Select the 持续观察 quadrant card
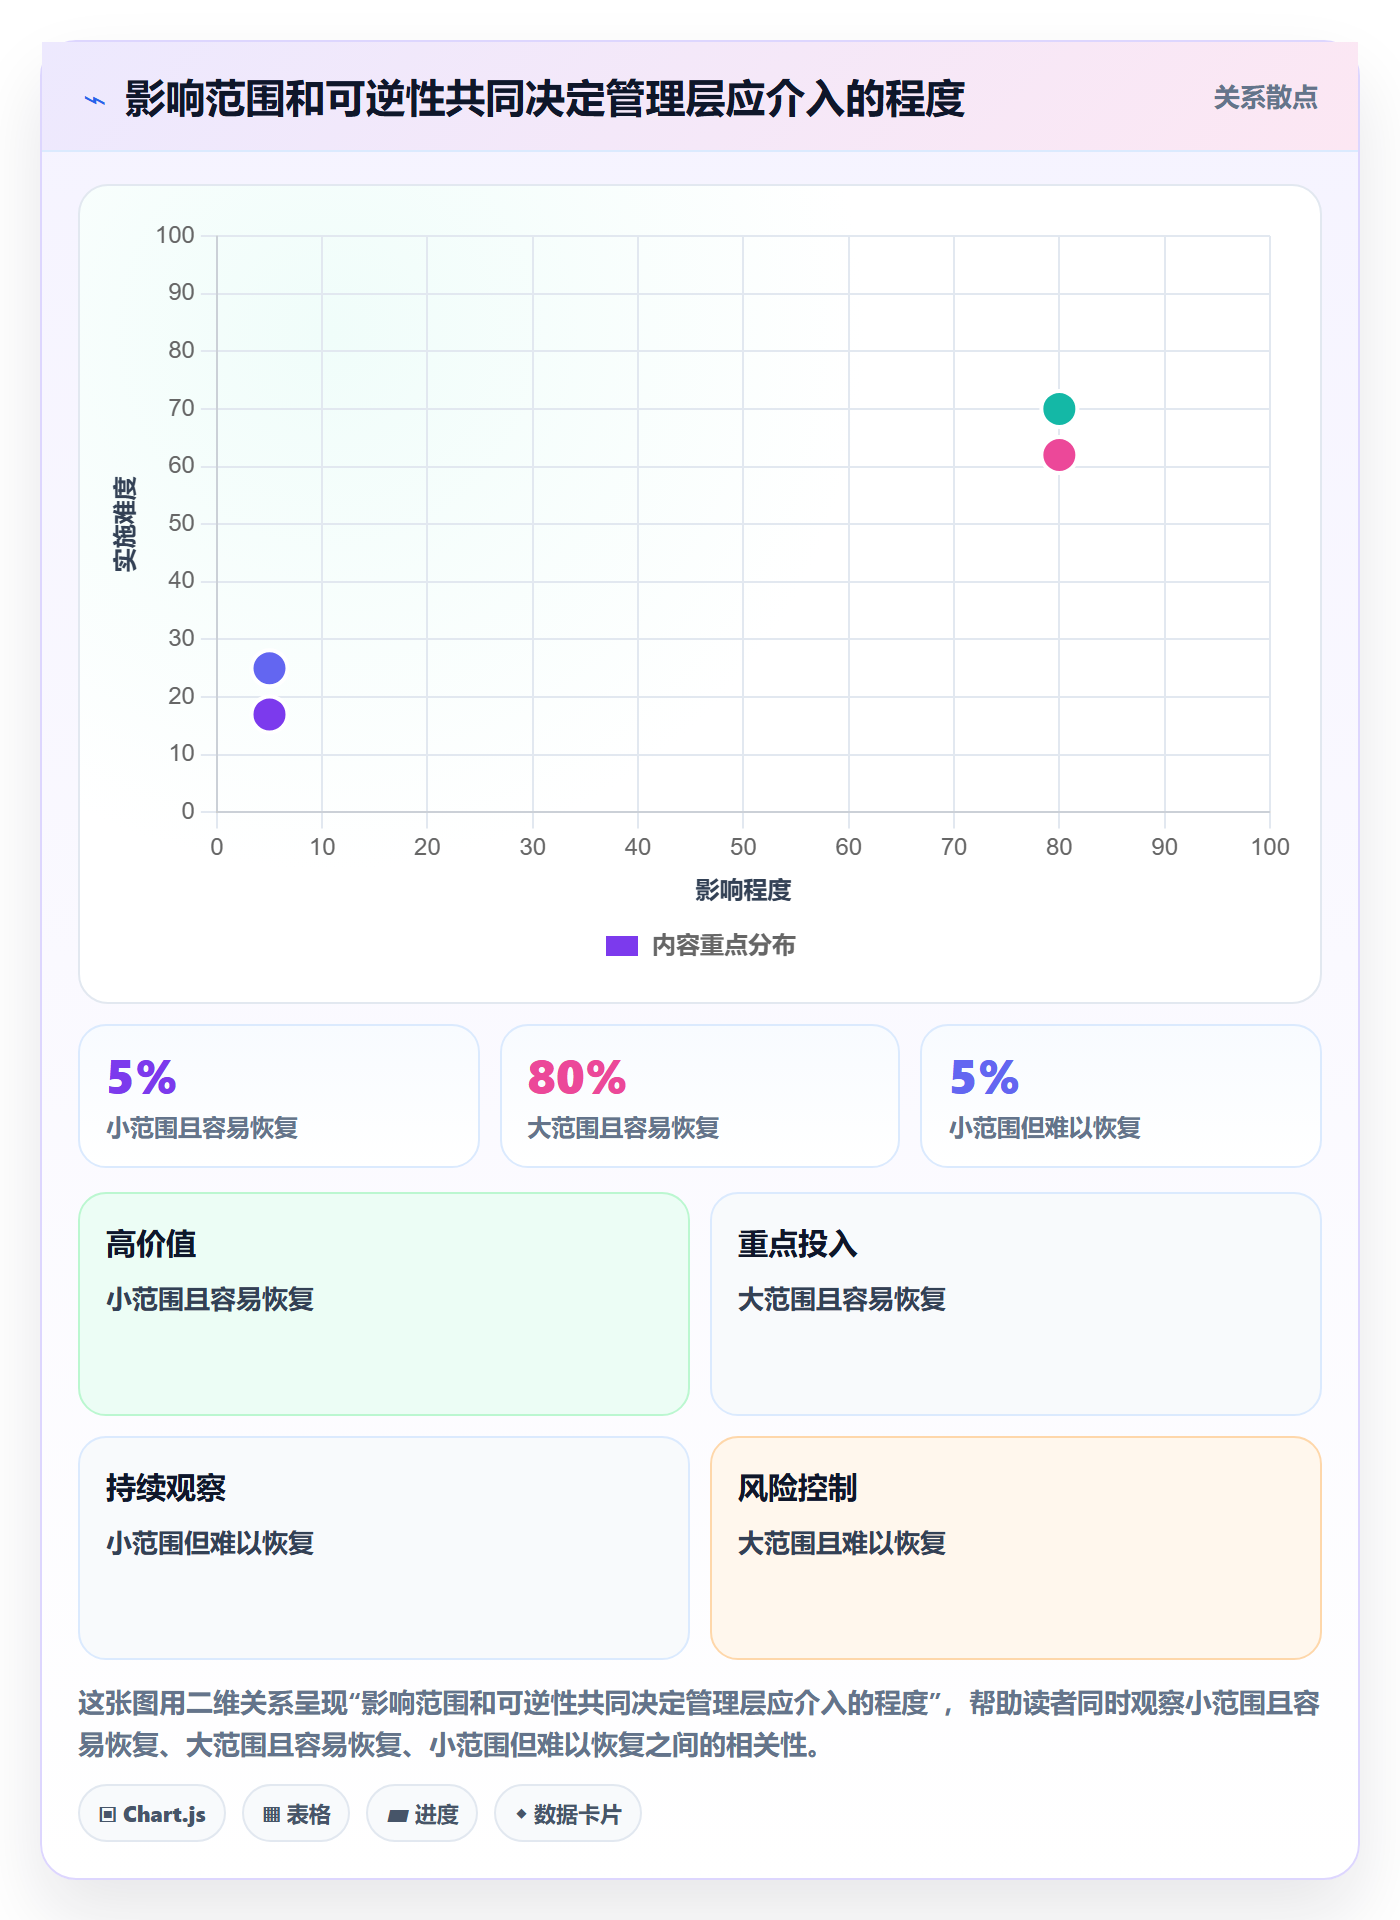This screenshot has width=1400, height=1920. coord(384,1548)
